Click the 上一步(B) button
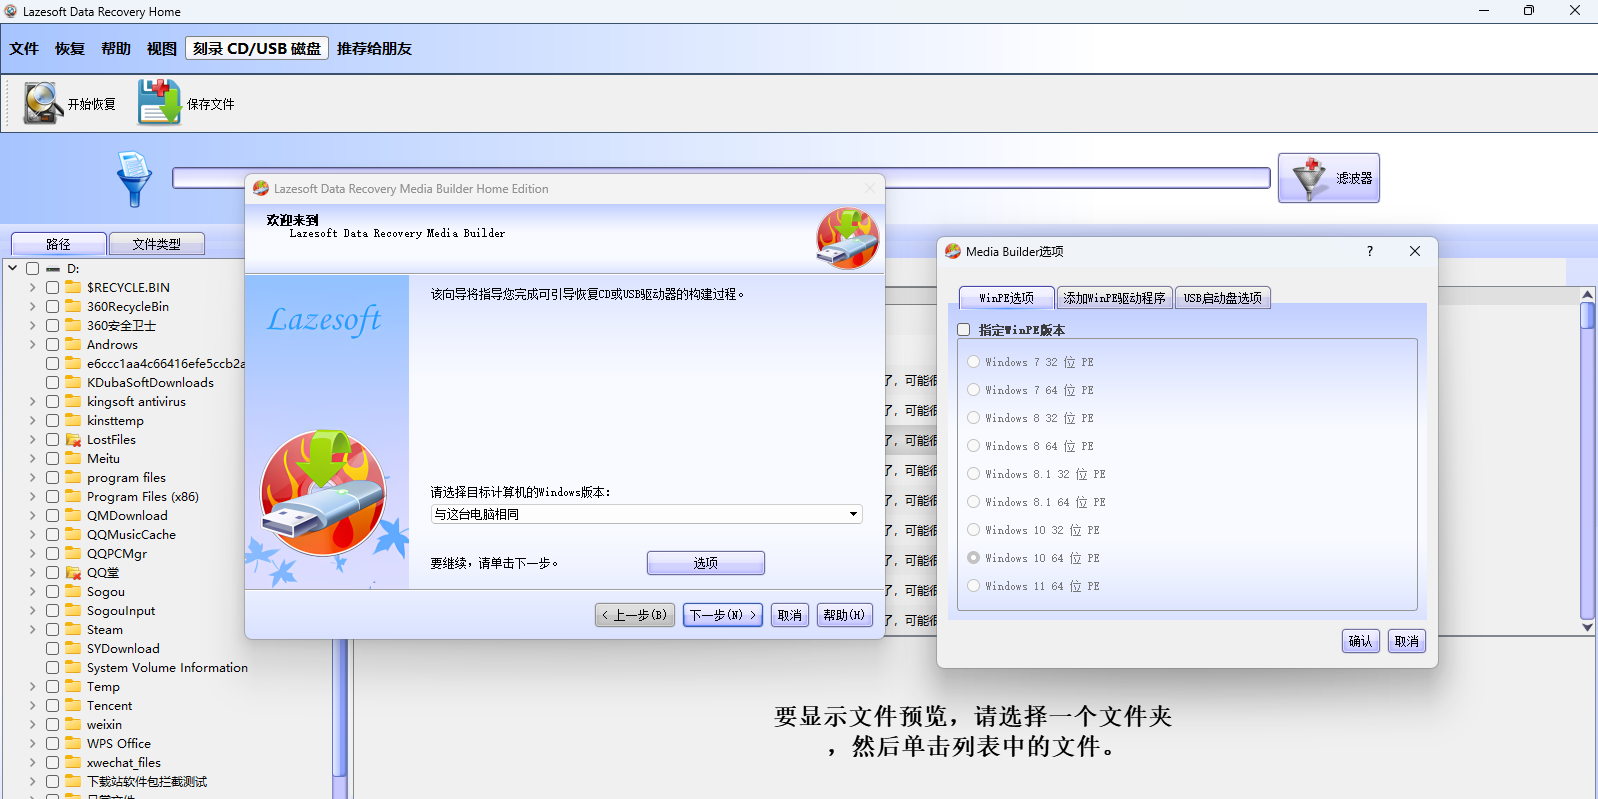The height and width of the screenshot is (799, 1598). 635,615
